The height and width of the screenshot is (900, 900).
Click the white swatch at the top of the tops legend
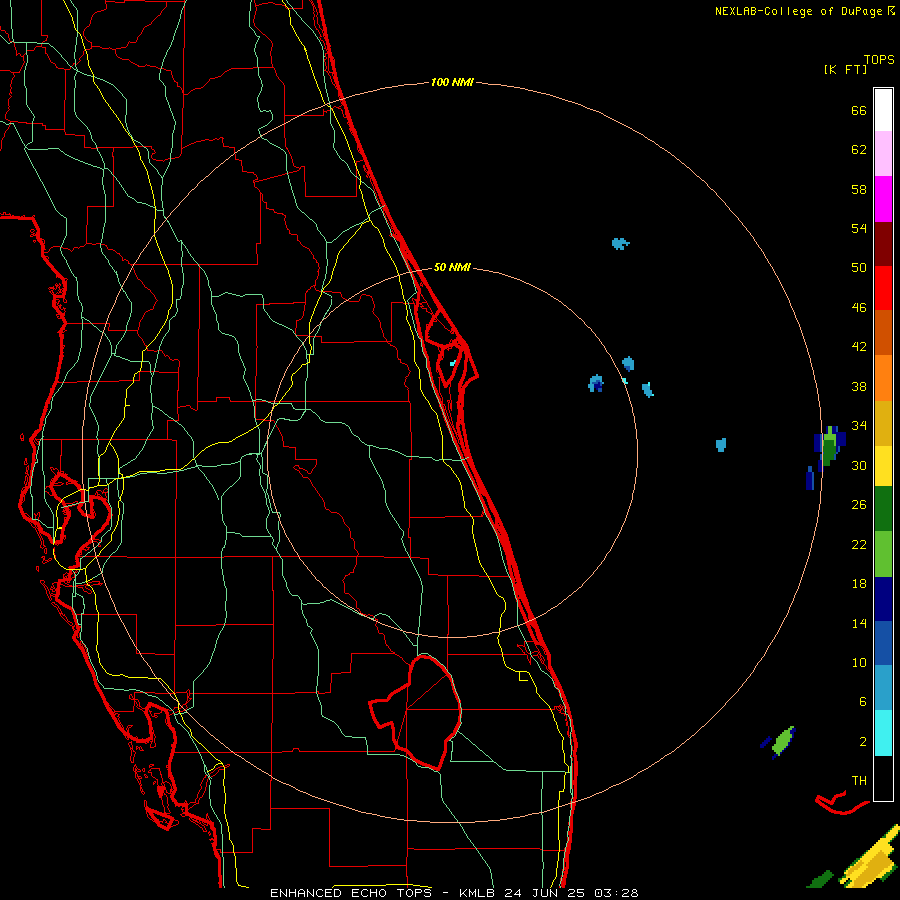coord(883,110)
